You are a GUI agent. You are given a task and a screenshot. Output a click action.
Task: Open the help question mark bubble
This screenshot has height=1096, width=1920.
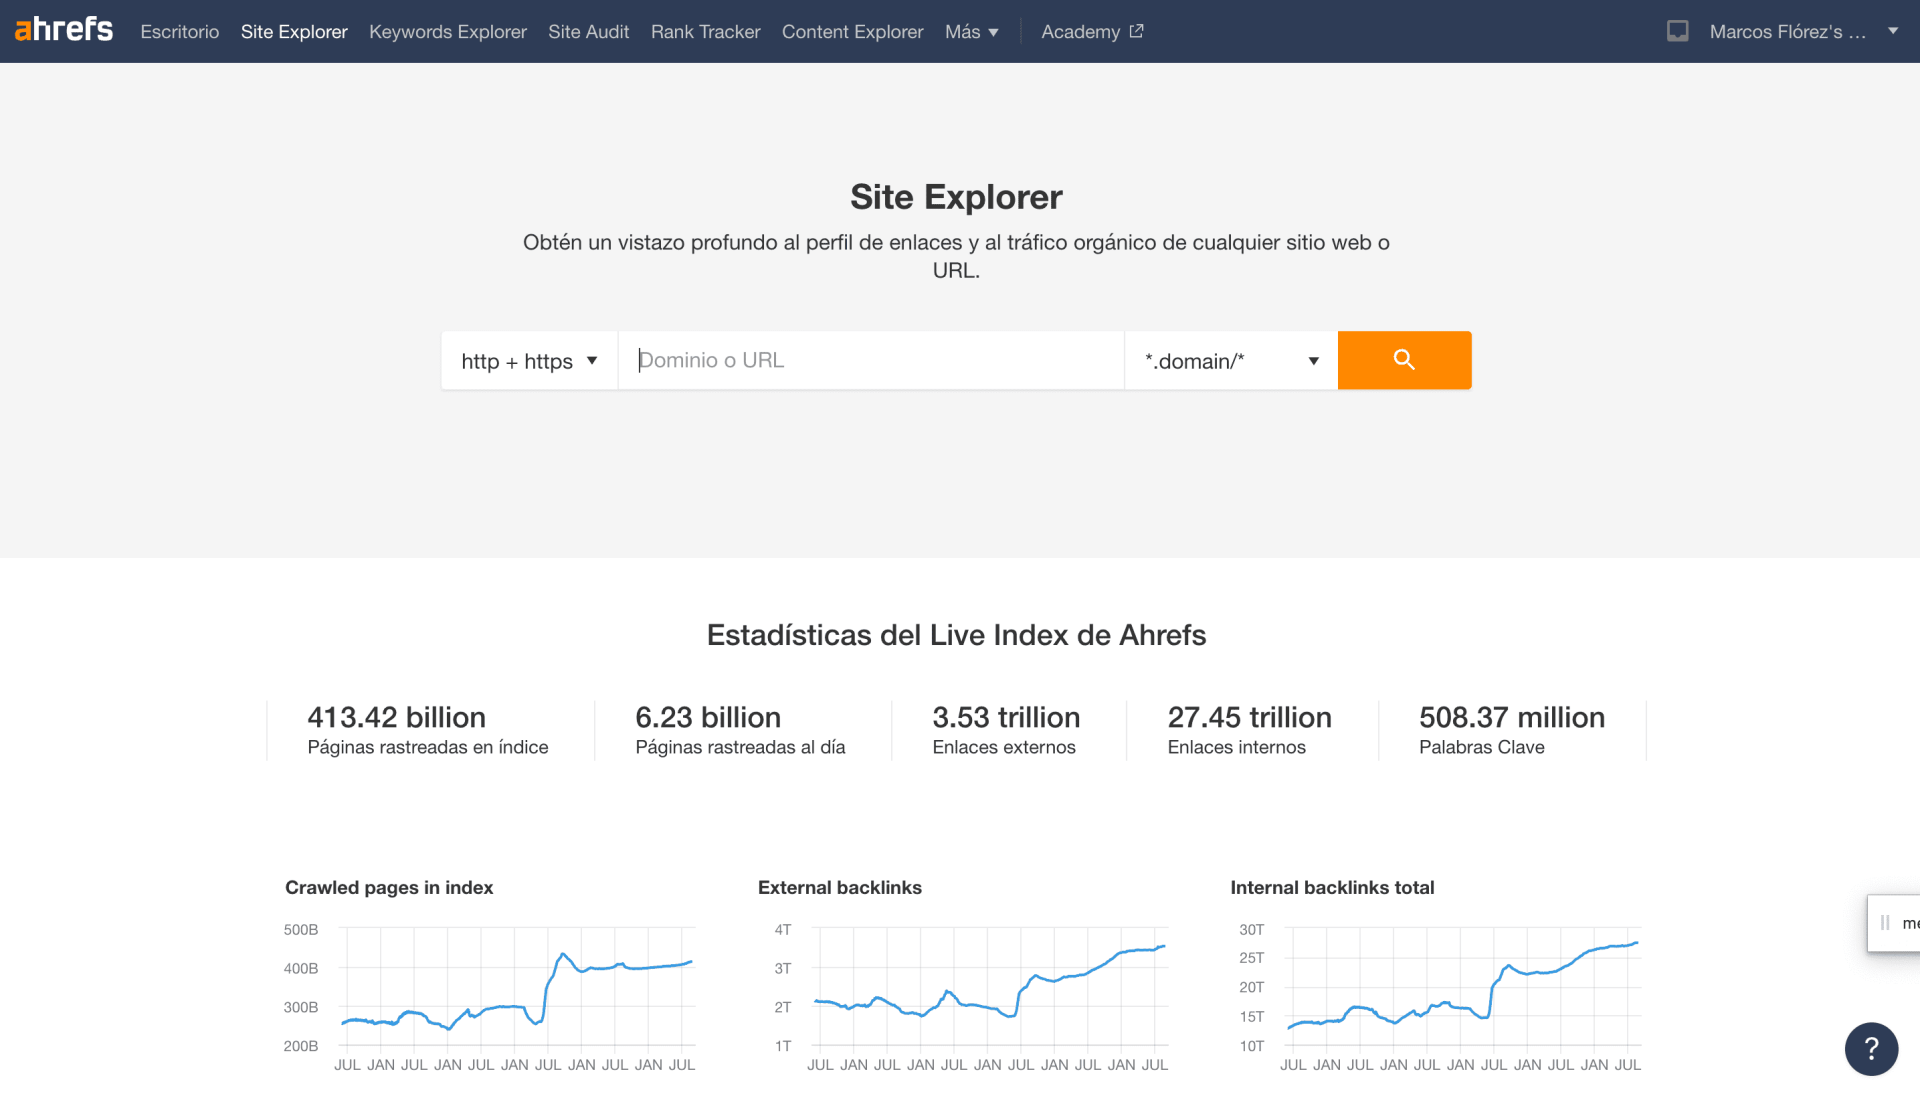pos(1871,1048)
